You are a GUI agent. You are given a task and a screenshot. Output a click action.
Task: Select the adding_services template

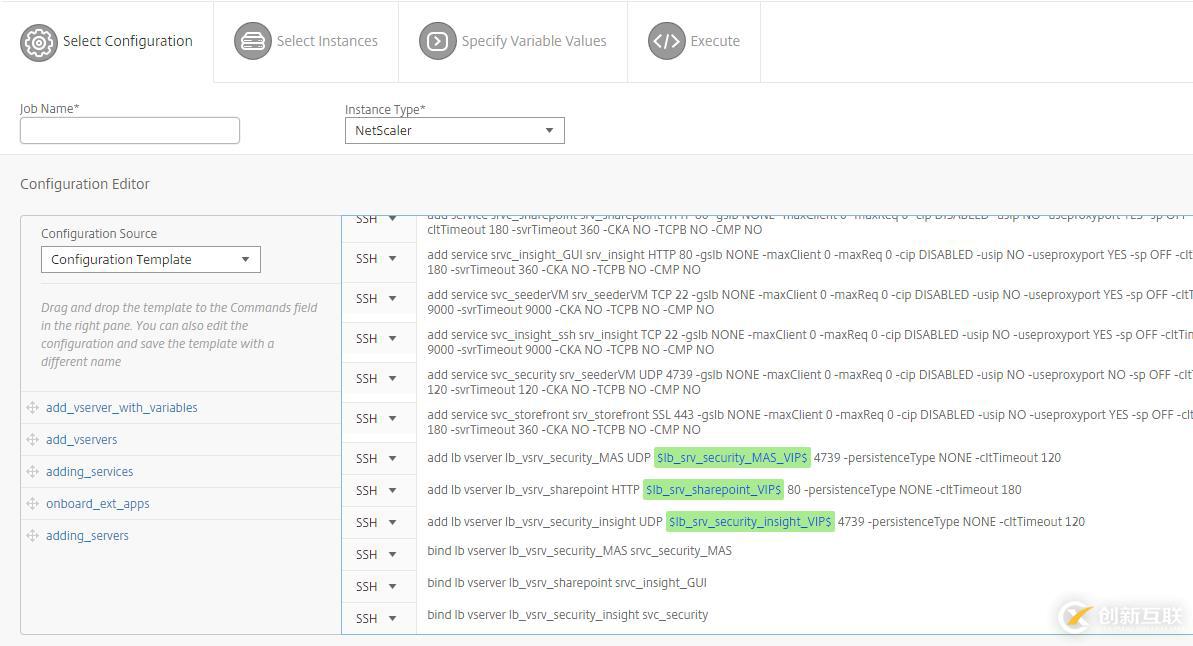point(89,472)
